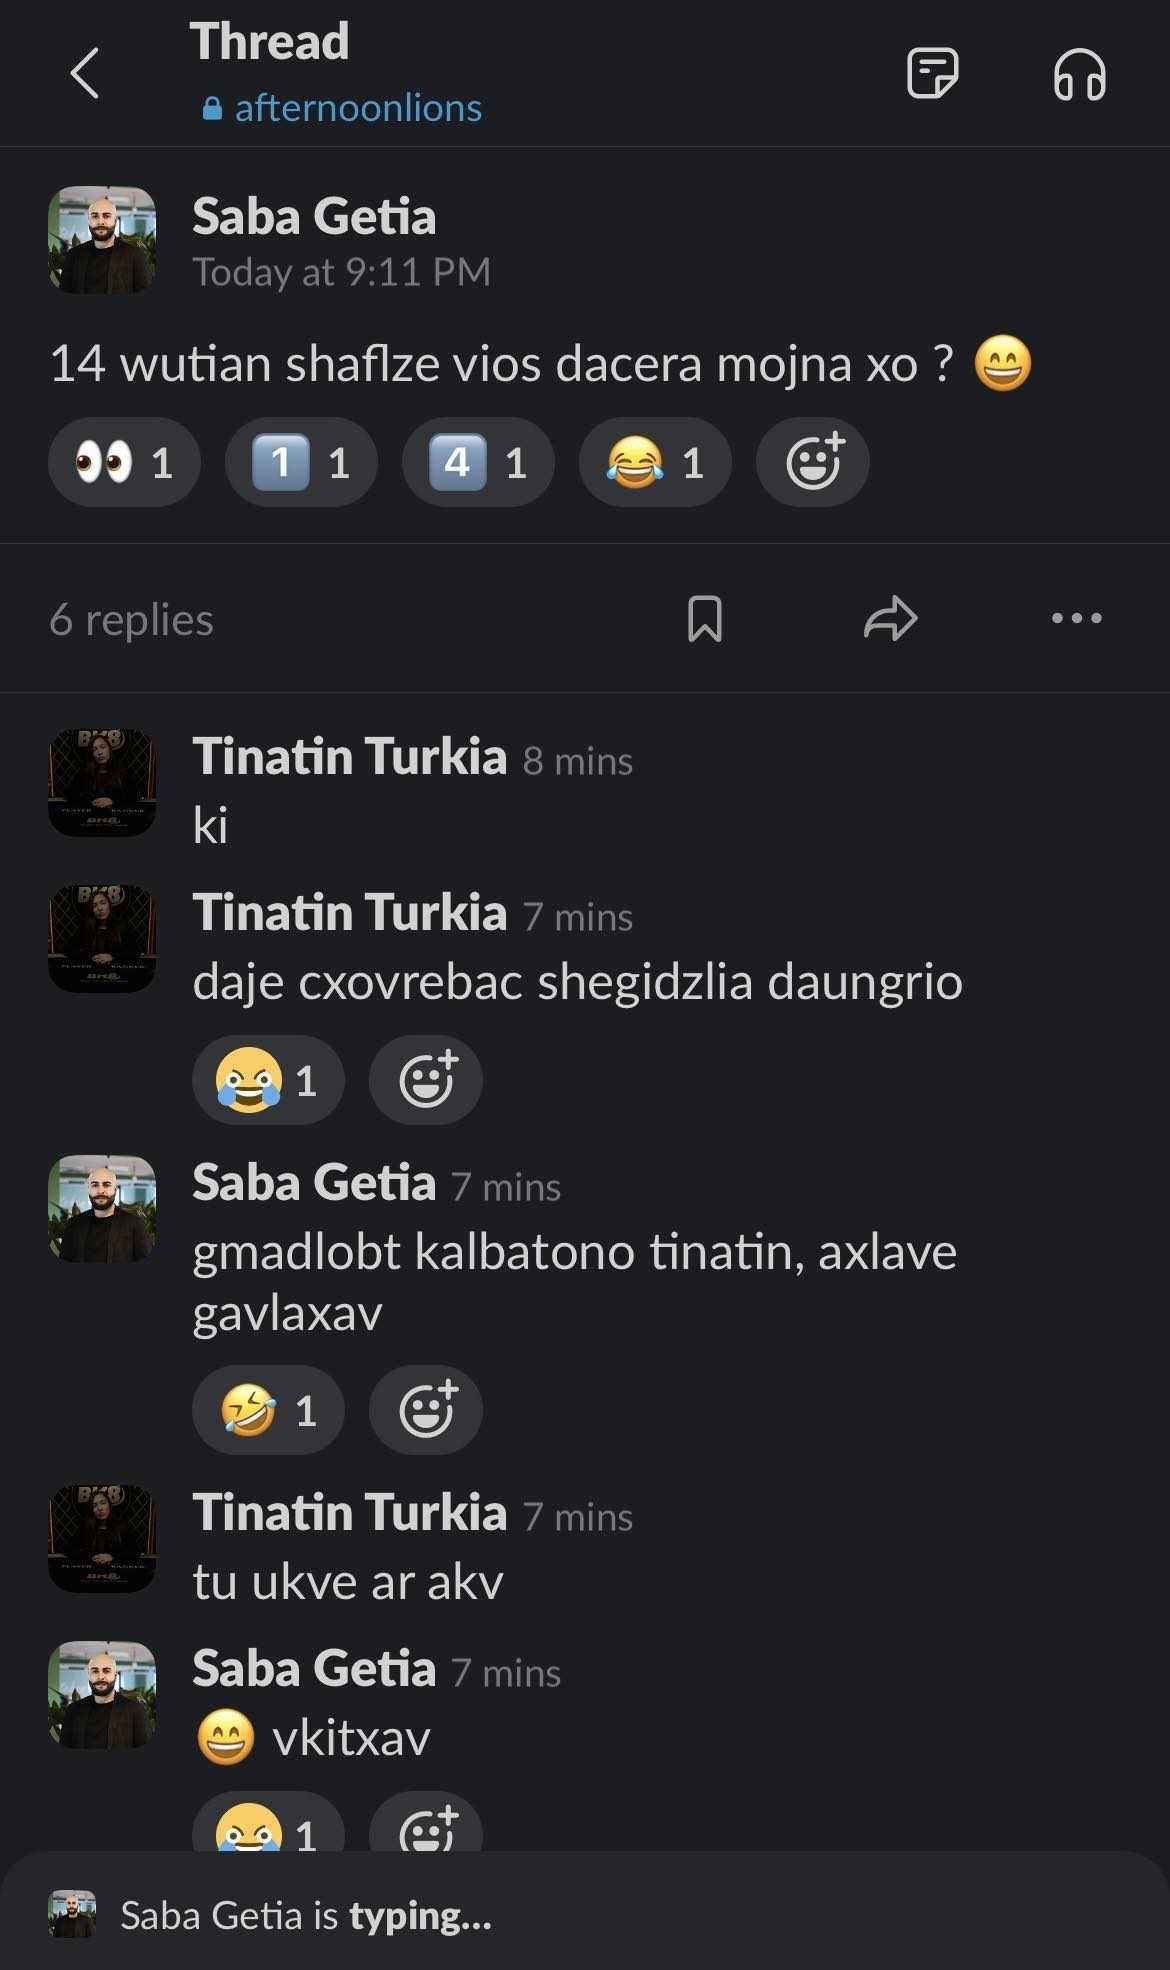Toggle the eyes emoji reaction

pyautogui.click(x=124, y=462)
